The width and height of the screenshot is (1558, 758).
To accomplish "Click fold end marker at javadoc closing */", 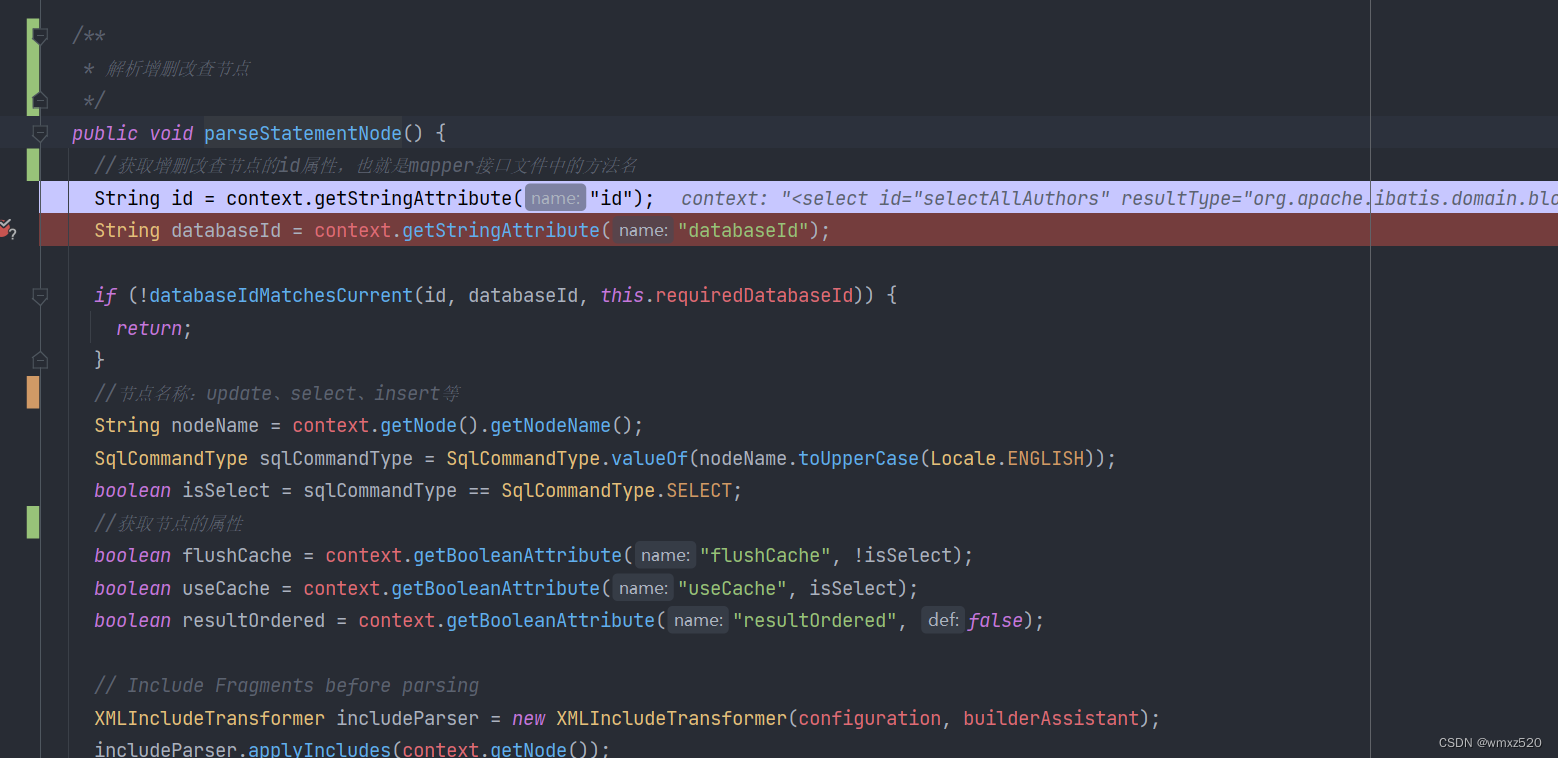I will click(40, 101).
